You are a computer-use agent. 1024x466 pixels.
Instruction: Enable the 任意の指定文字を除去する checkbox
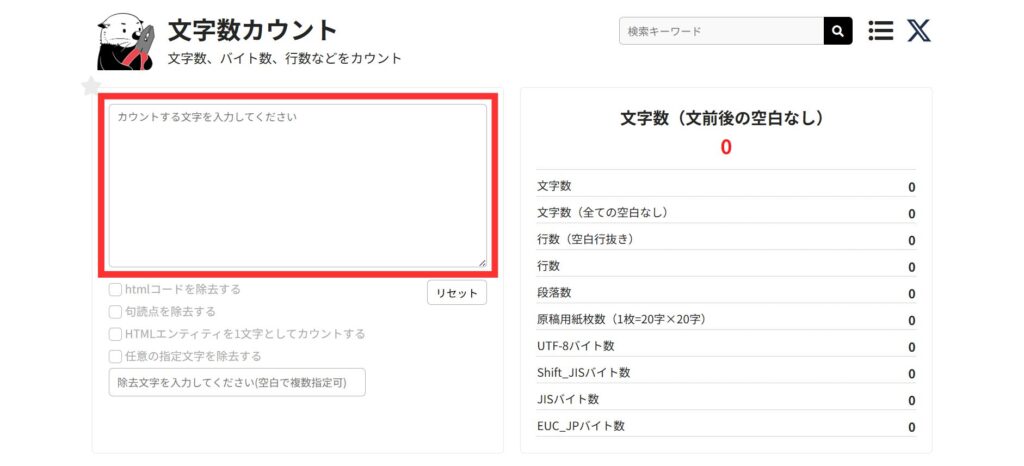[115, 356]
